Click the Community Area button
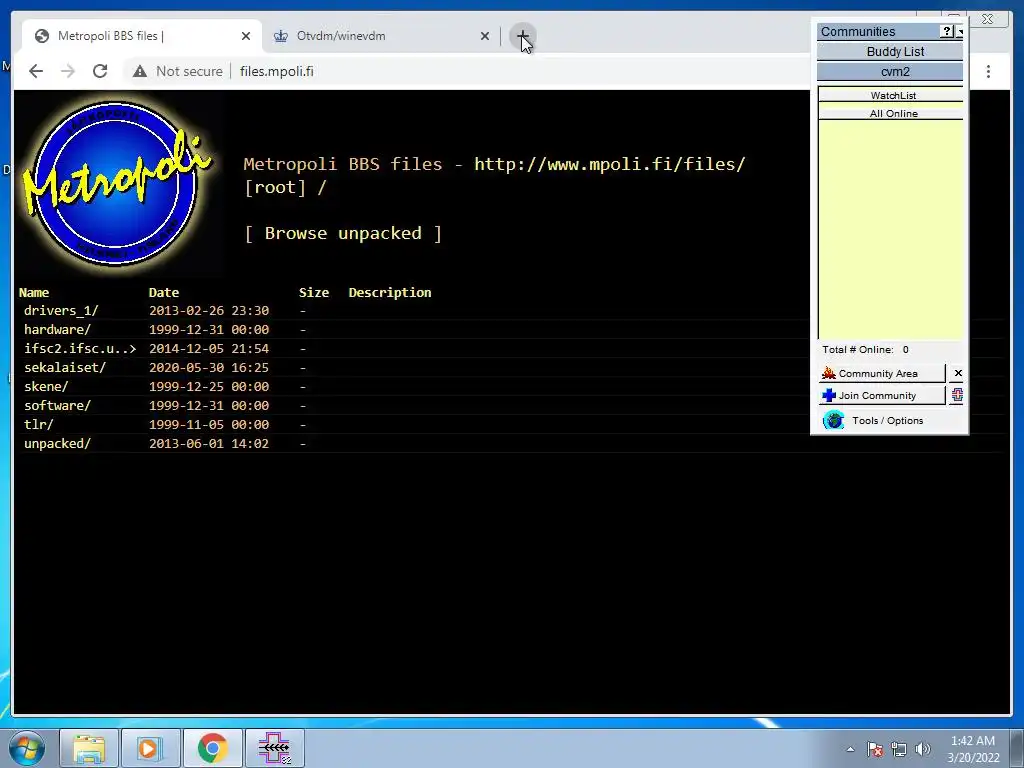This screenshot has width=1024, height=768. (x=882, y=374)
